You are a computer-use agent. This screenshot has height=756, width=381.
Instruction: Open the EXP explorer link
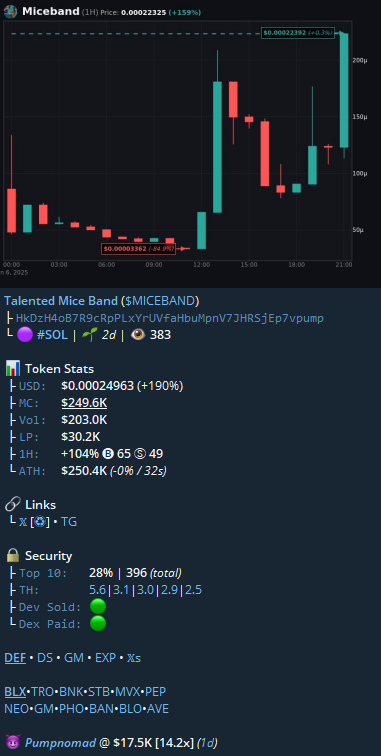click(106, 658)
